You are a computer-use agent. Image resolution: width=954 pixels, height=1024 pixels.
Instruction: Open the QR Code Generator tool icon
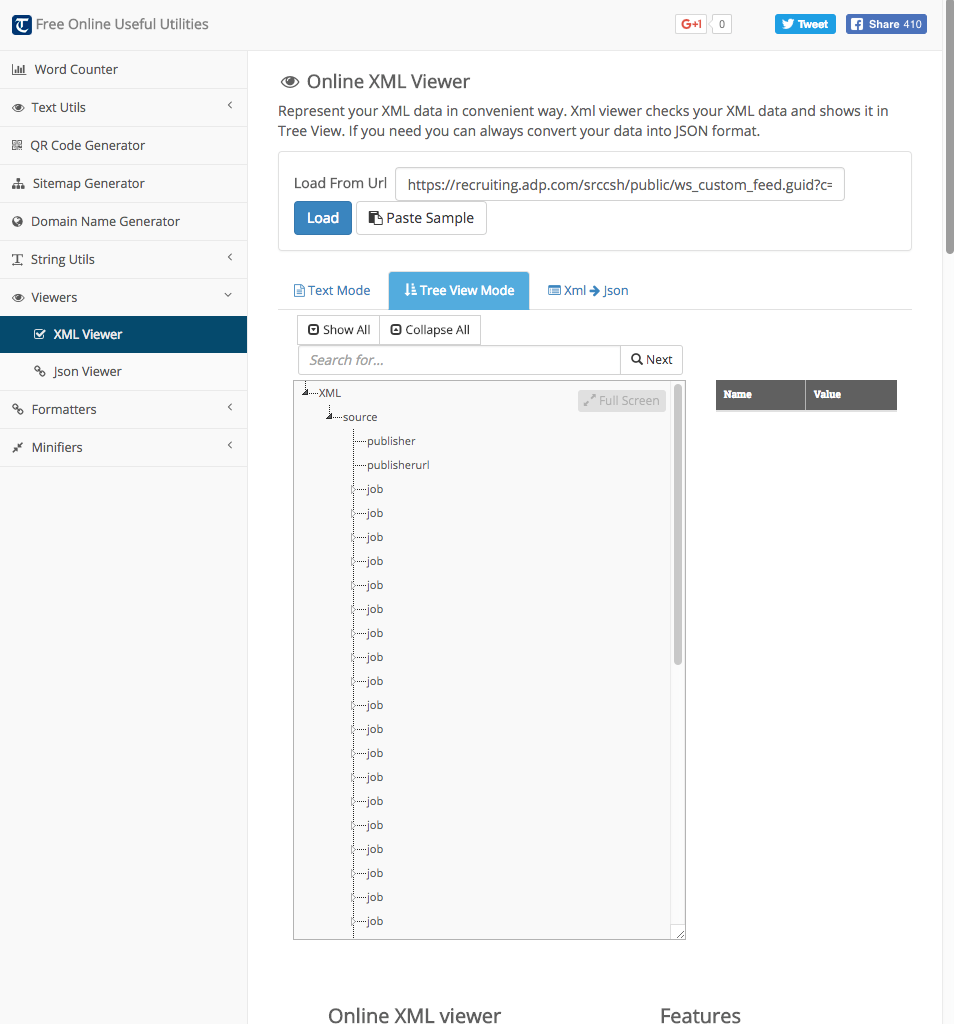17,145
